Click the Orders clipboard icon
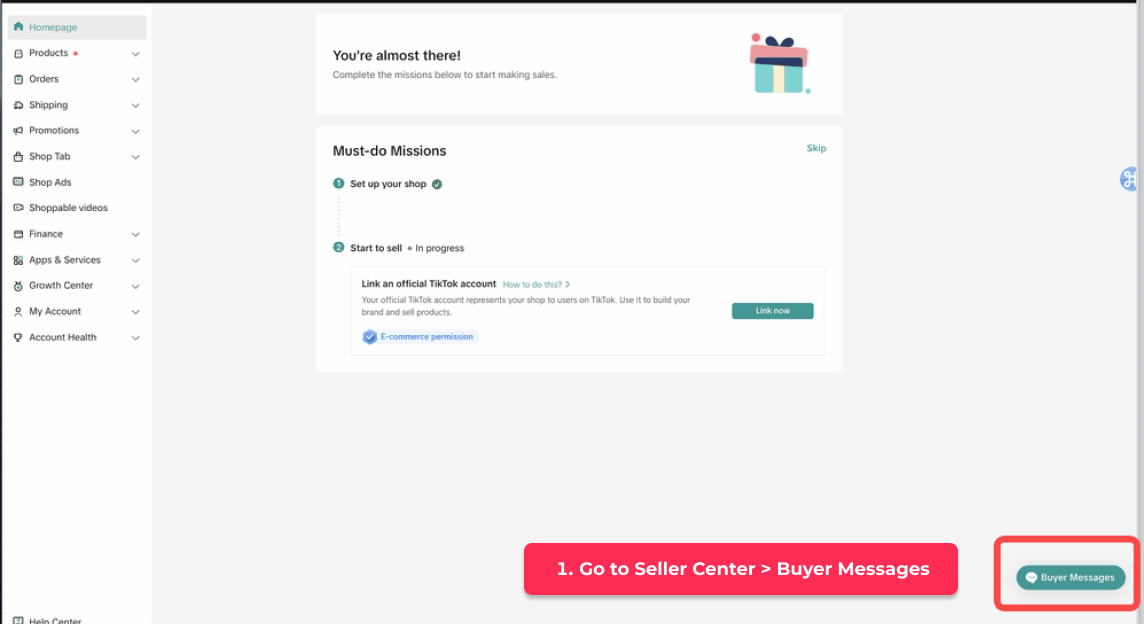This screenshot has height=624, width=1144. click(19, 79)
